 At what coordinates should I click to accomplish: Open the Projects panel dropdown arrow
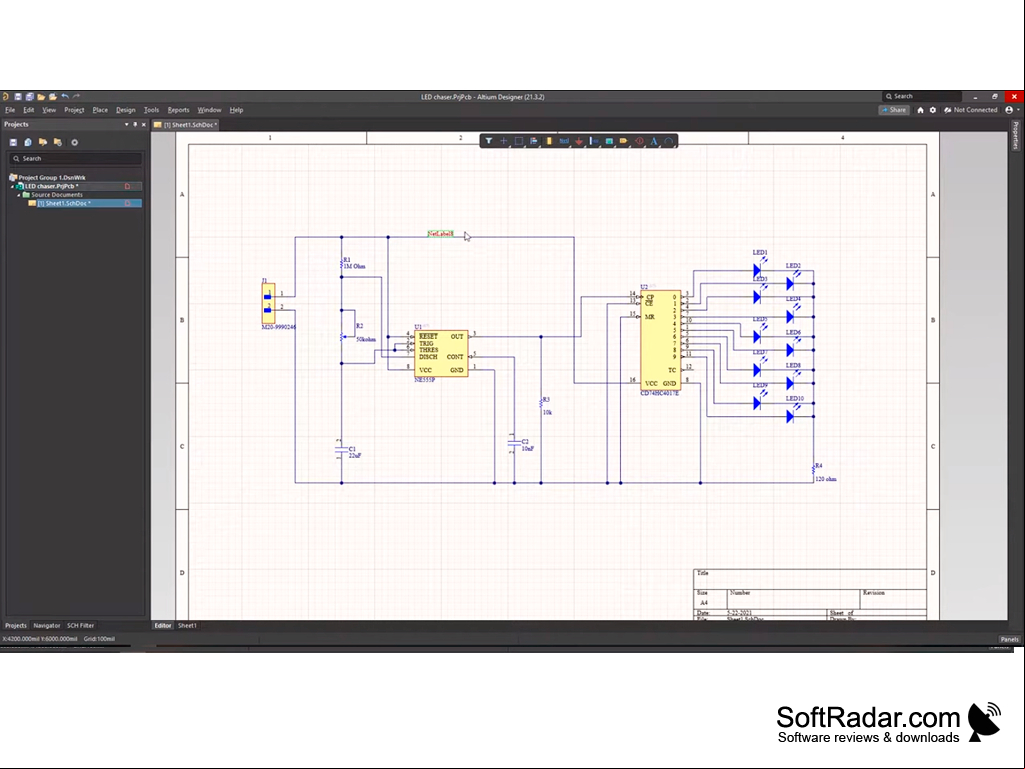click(x=126, y=124)
